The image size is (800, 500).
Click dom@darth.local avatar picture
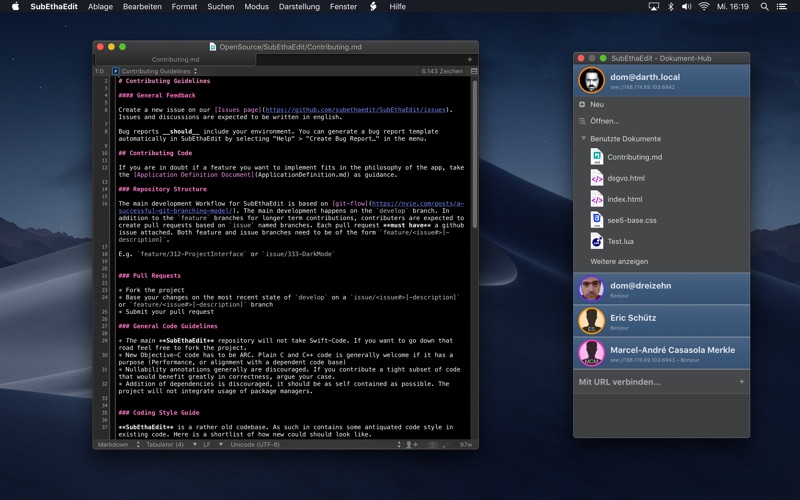591,80
